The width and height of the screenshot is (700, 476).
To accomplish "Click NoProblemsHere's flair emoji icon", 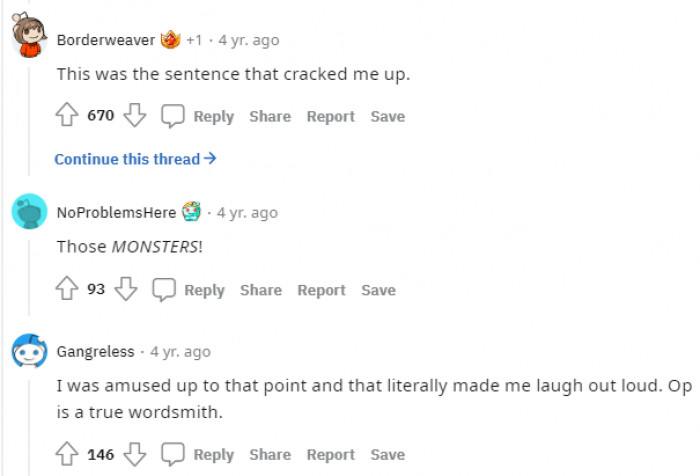I will [192, 212].
